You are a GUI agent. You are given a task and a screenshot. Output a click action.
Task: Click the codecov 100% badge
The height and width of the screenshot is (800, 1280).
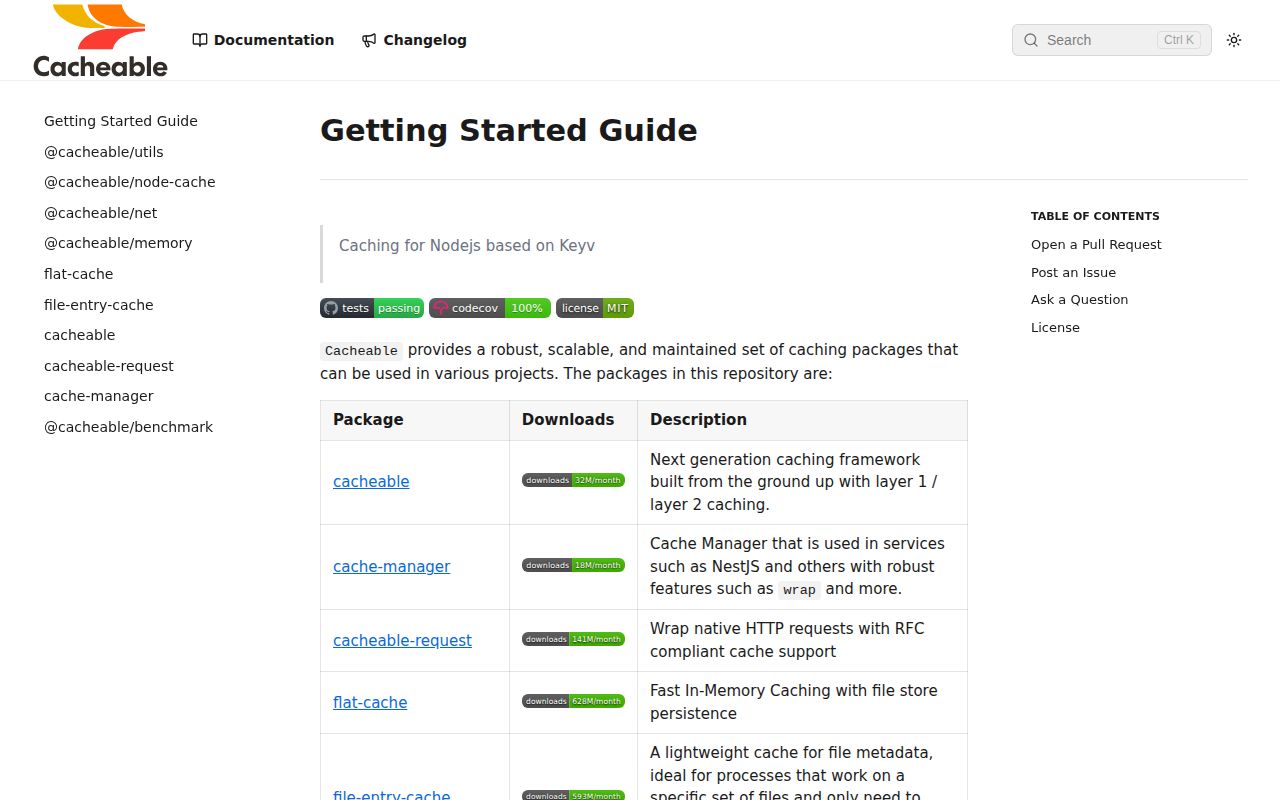490,308
